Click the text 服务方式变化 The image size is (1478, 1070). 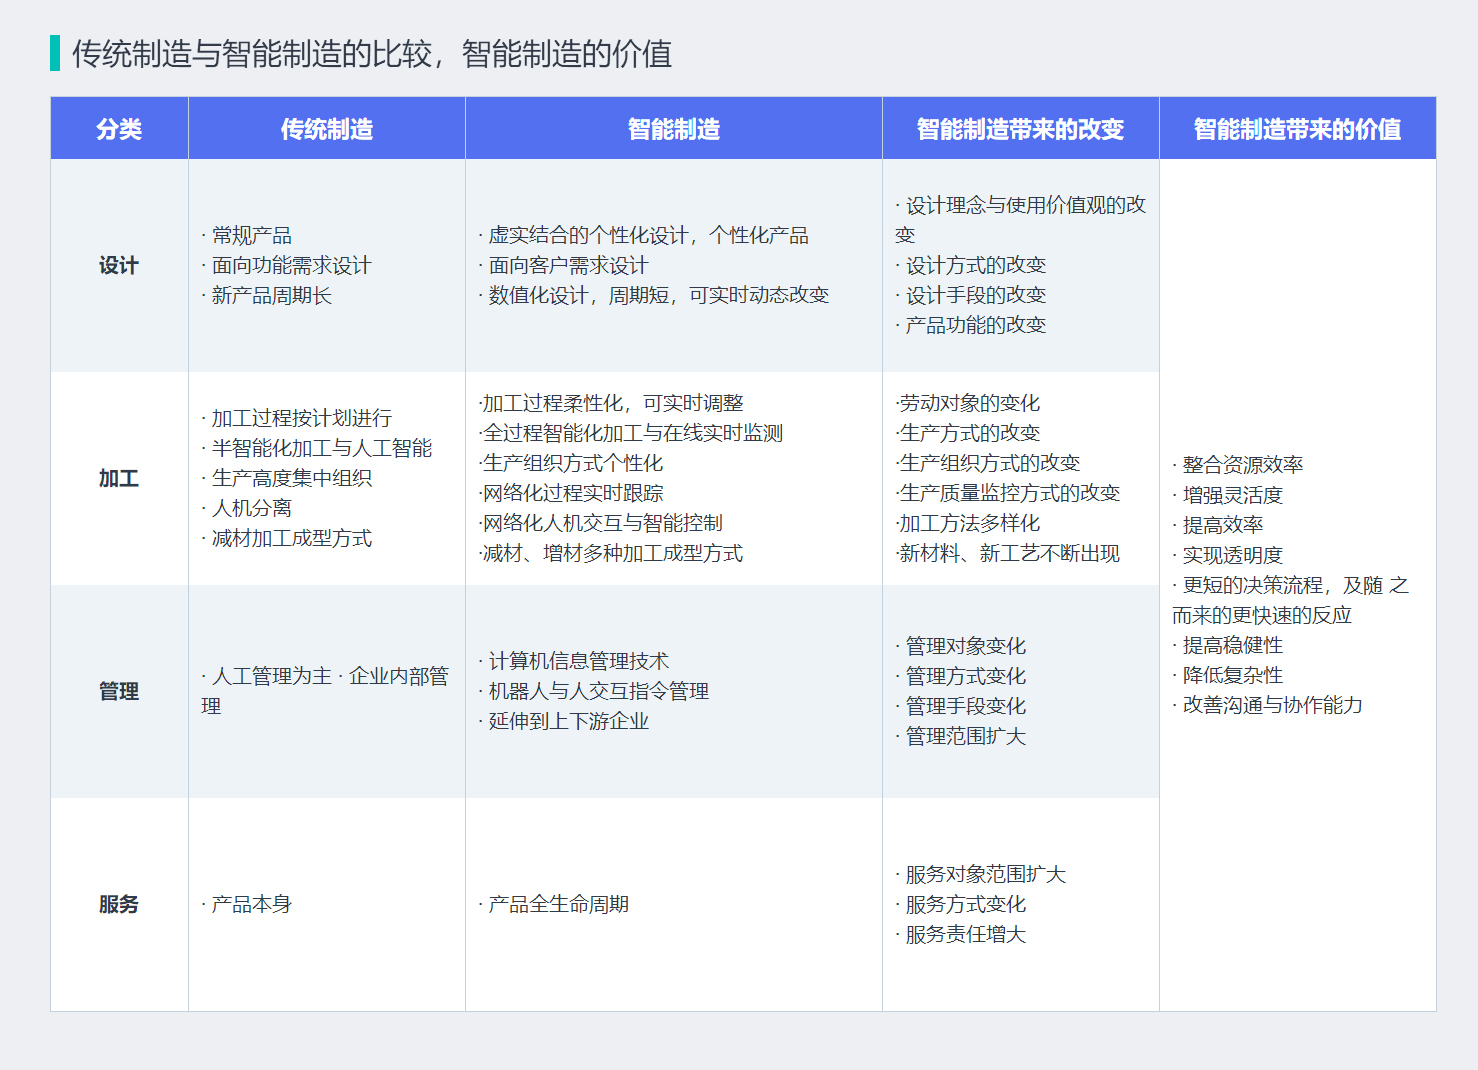tap(961, 905)
